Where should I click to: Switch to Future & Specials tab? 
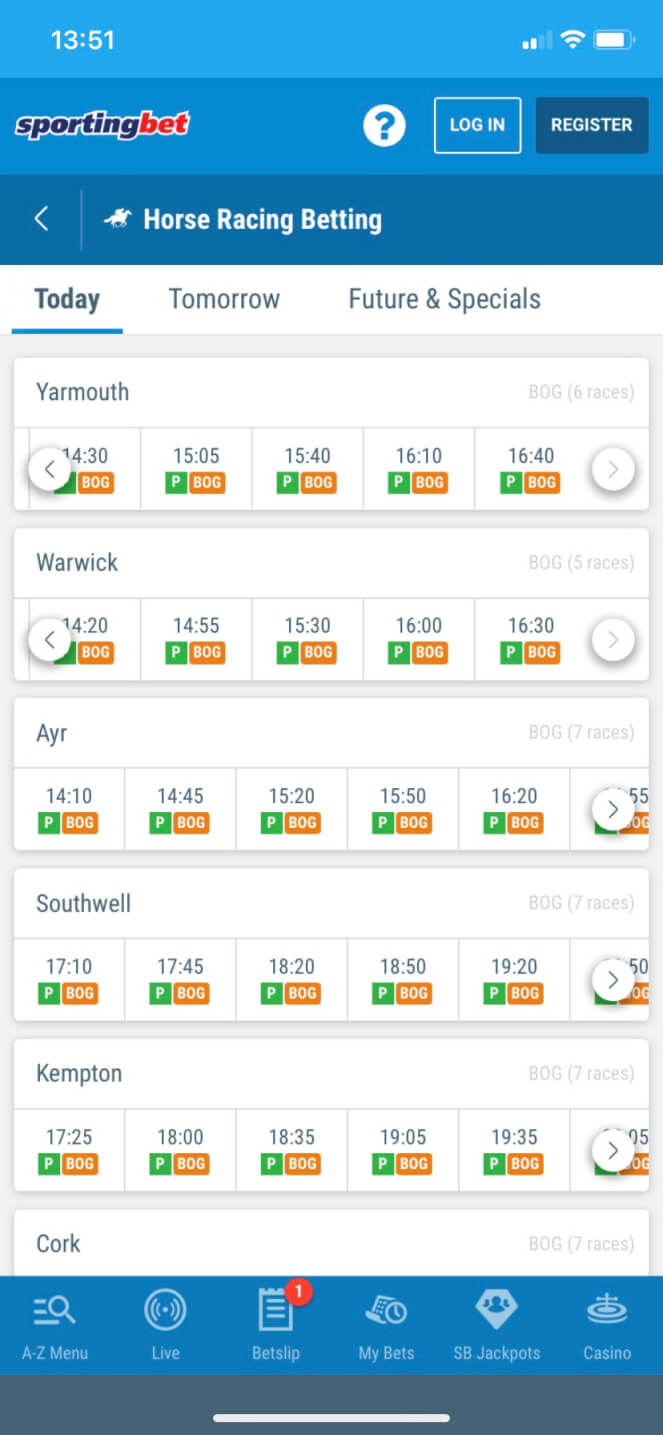[444, 299]
